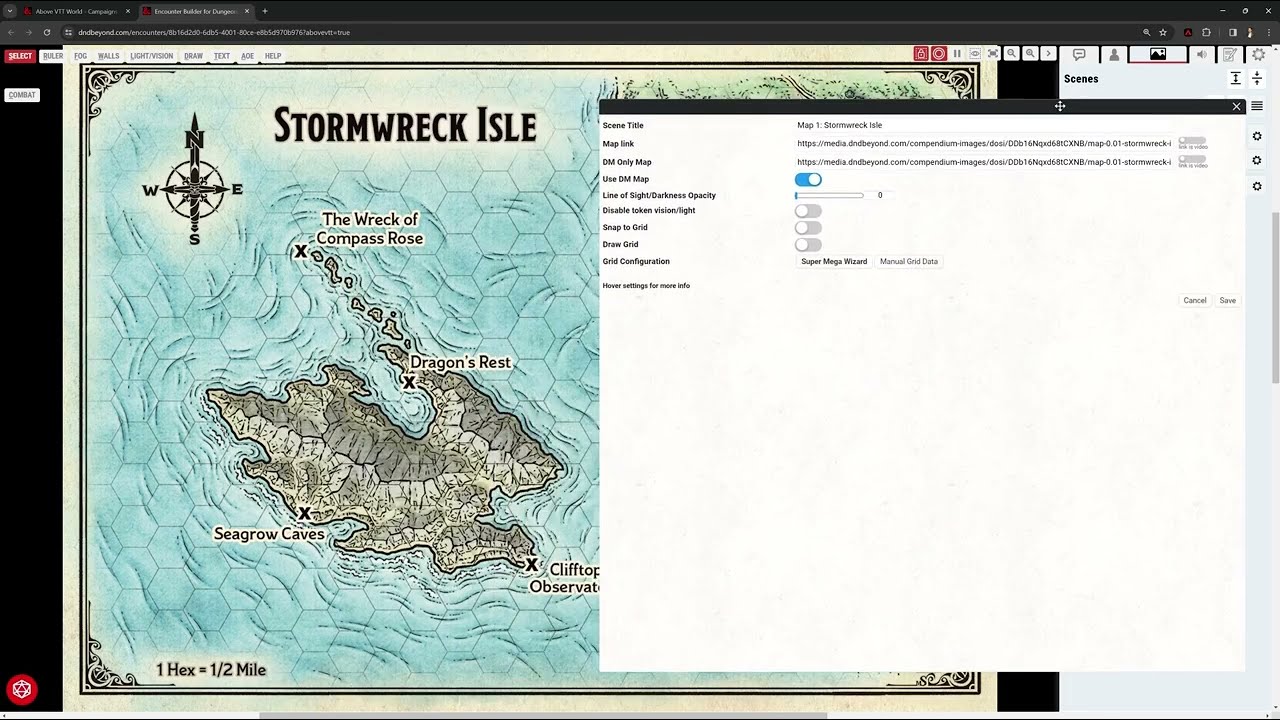Close the scene edit dialog with X
Screen dimensions: 1280x720
point(1236,106)
